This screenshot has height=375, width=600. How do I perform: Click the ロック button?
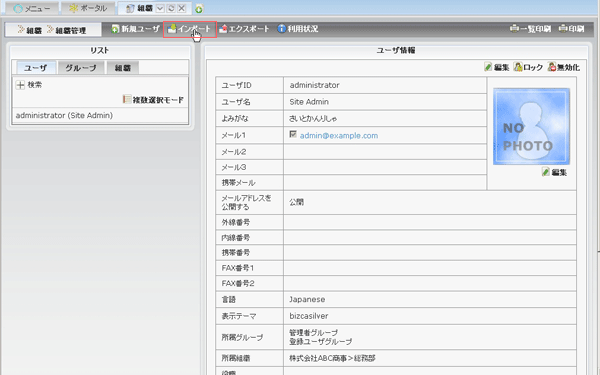tap(528, 67)
